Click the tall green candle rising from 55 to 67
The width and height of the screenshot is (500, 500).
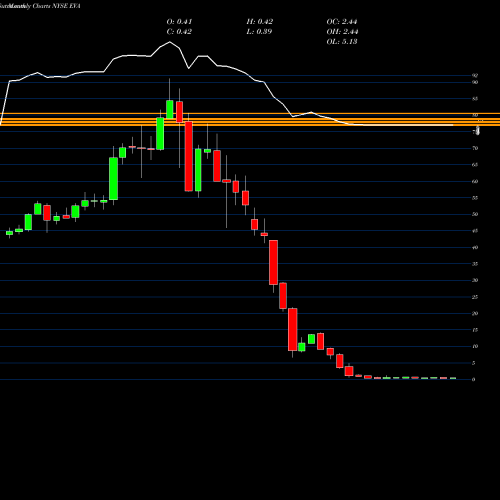(x=113, y=179)
